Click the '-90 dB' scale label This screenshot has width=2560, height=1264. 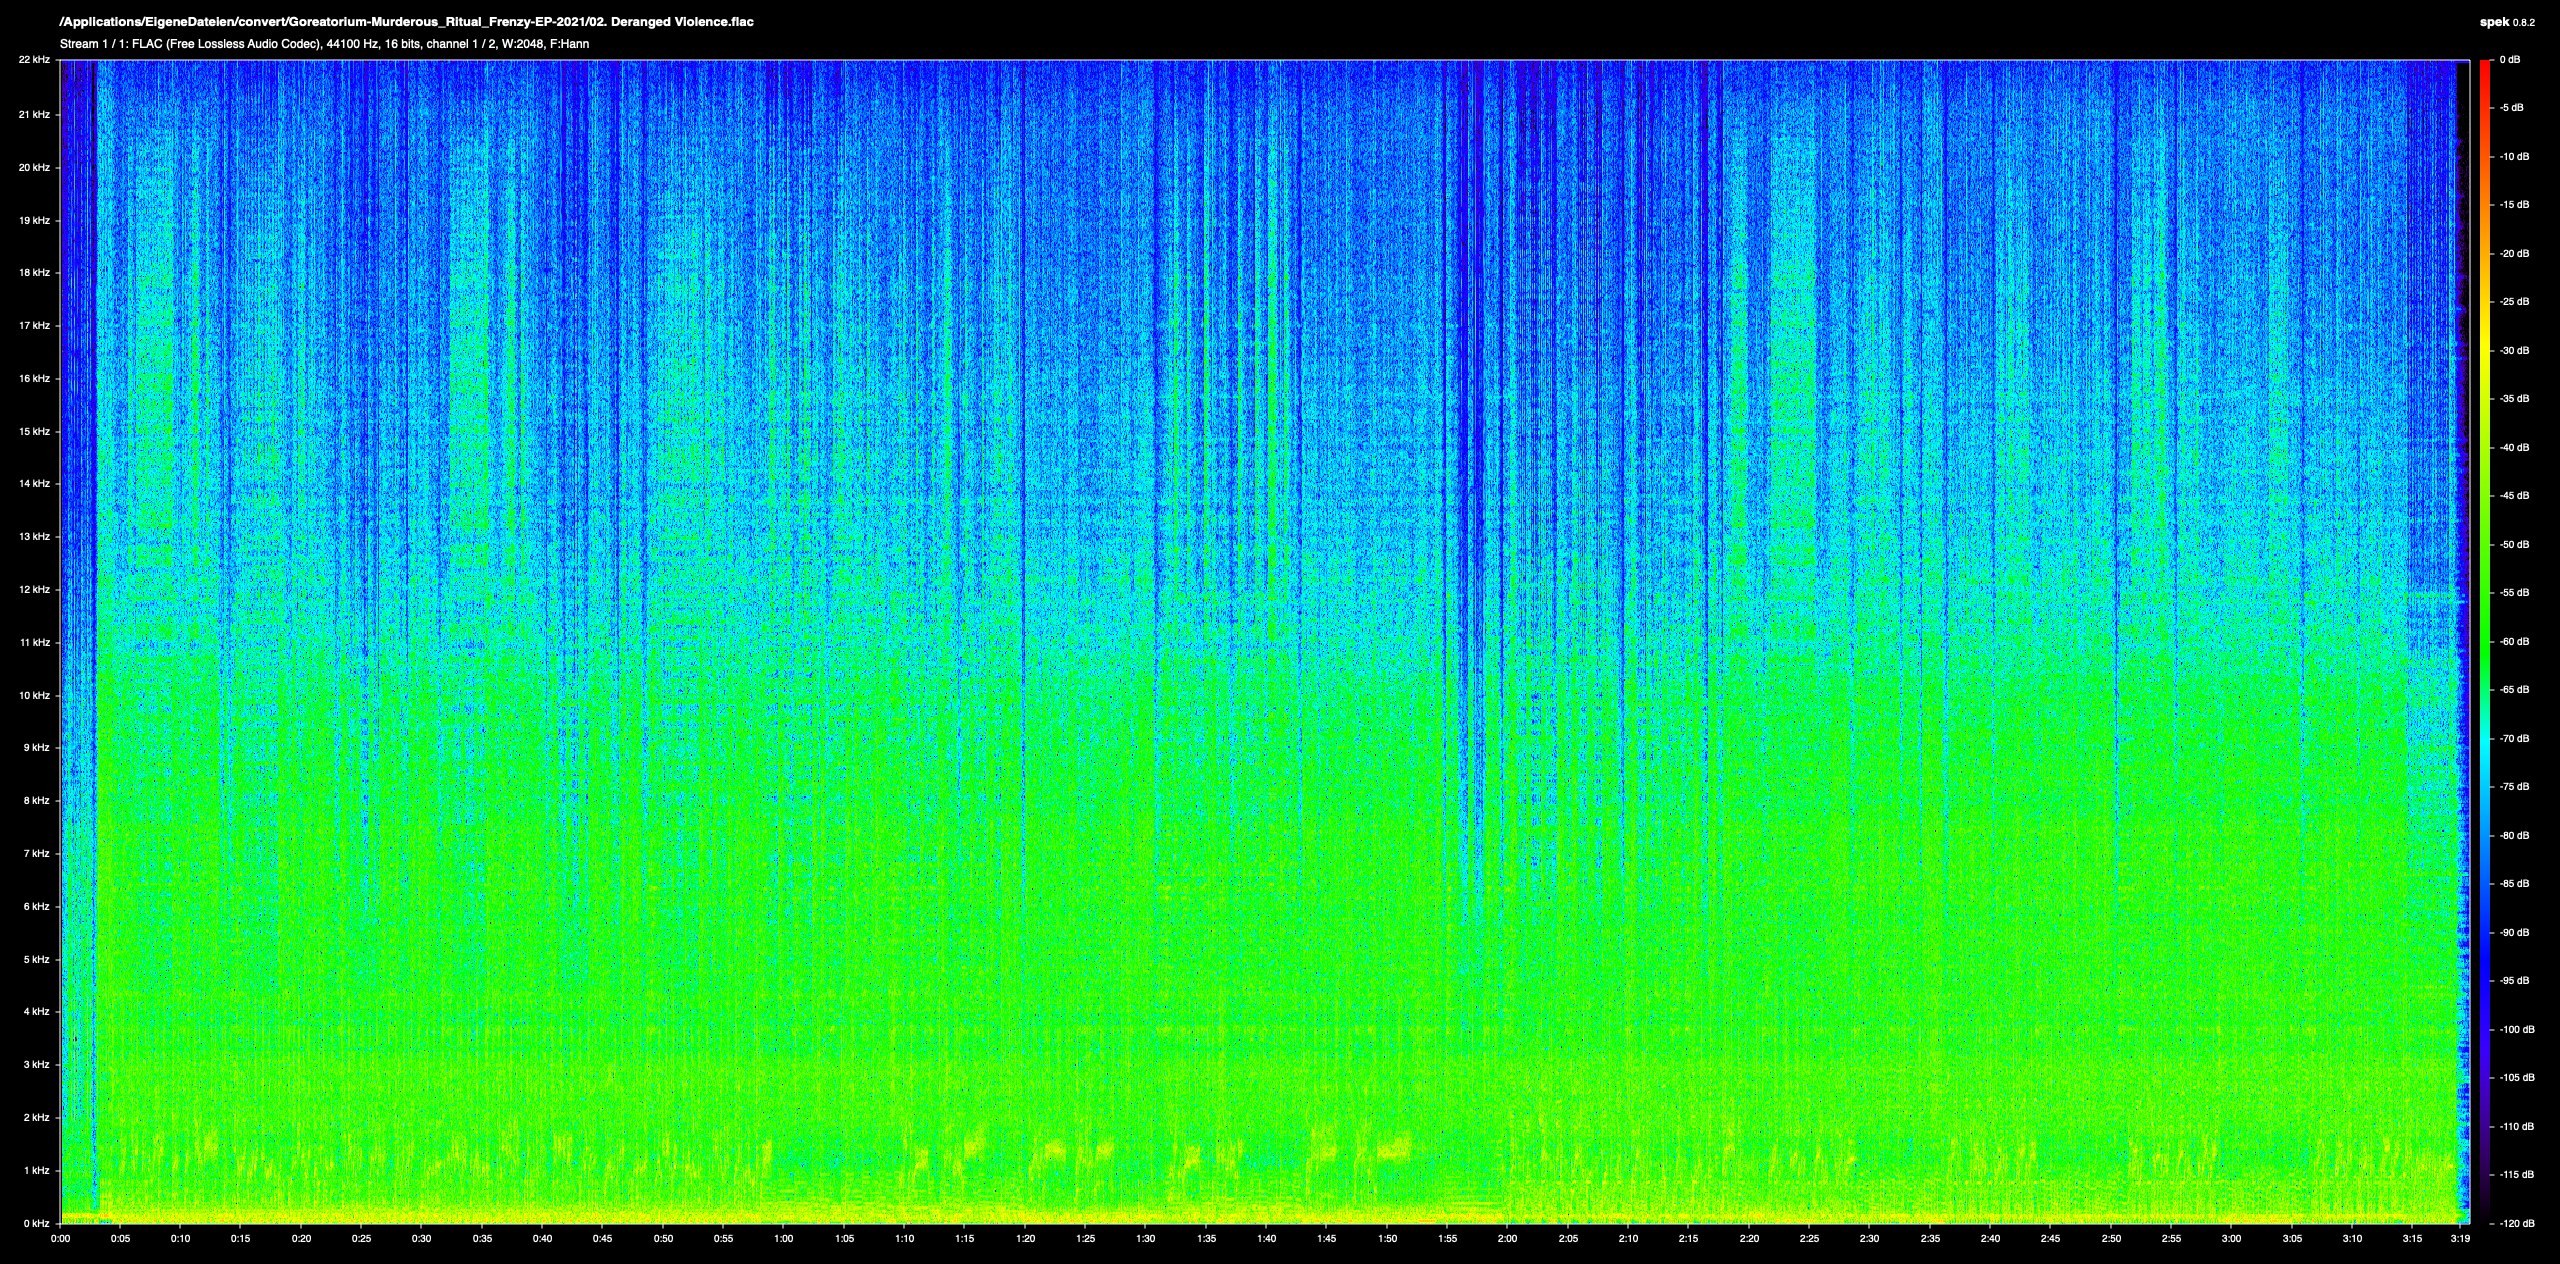pos(2514,933)
